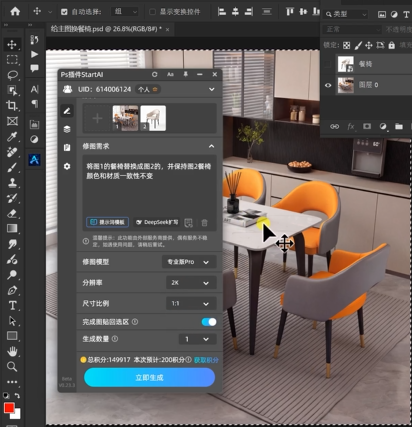Select the Smudge tool
Image resolution: width=412 pixels, height=427 pixels.
12,244
